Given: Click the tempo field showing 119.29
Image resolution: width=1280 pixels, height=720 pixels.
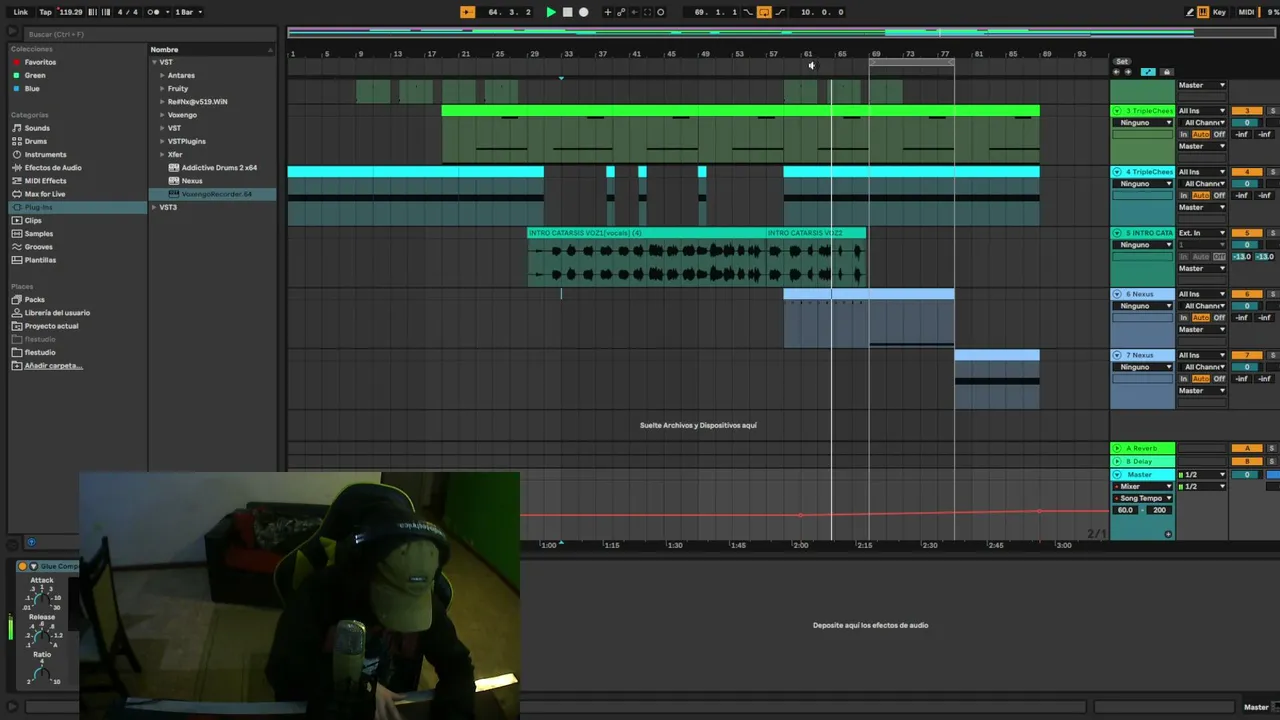Looking at the screenshot, I should click(70, 12).
